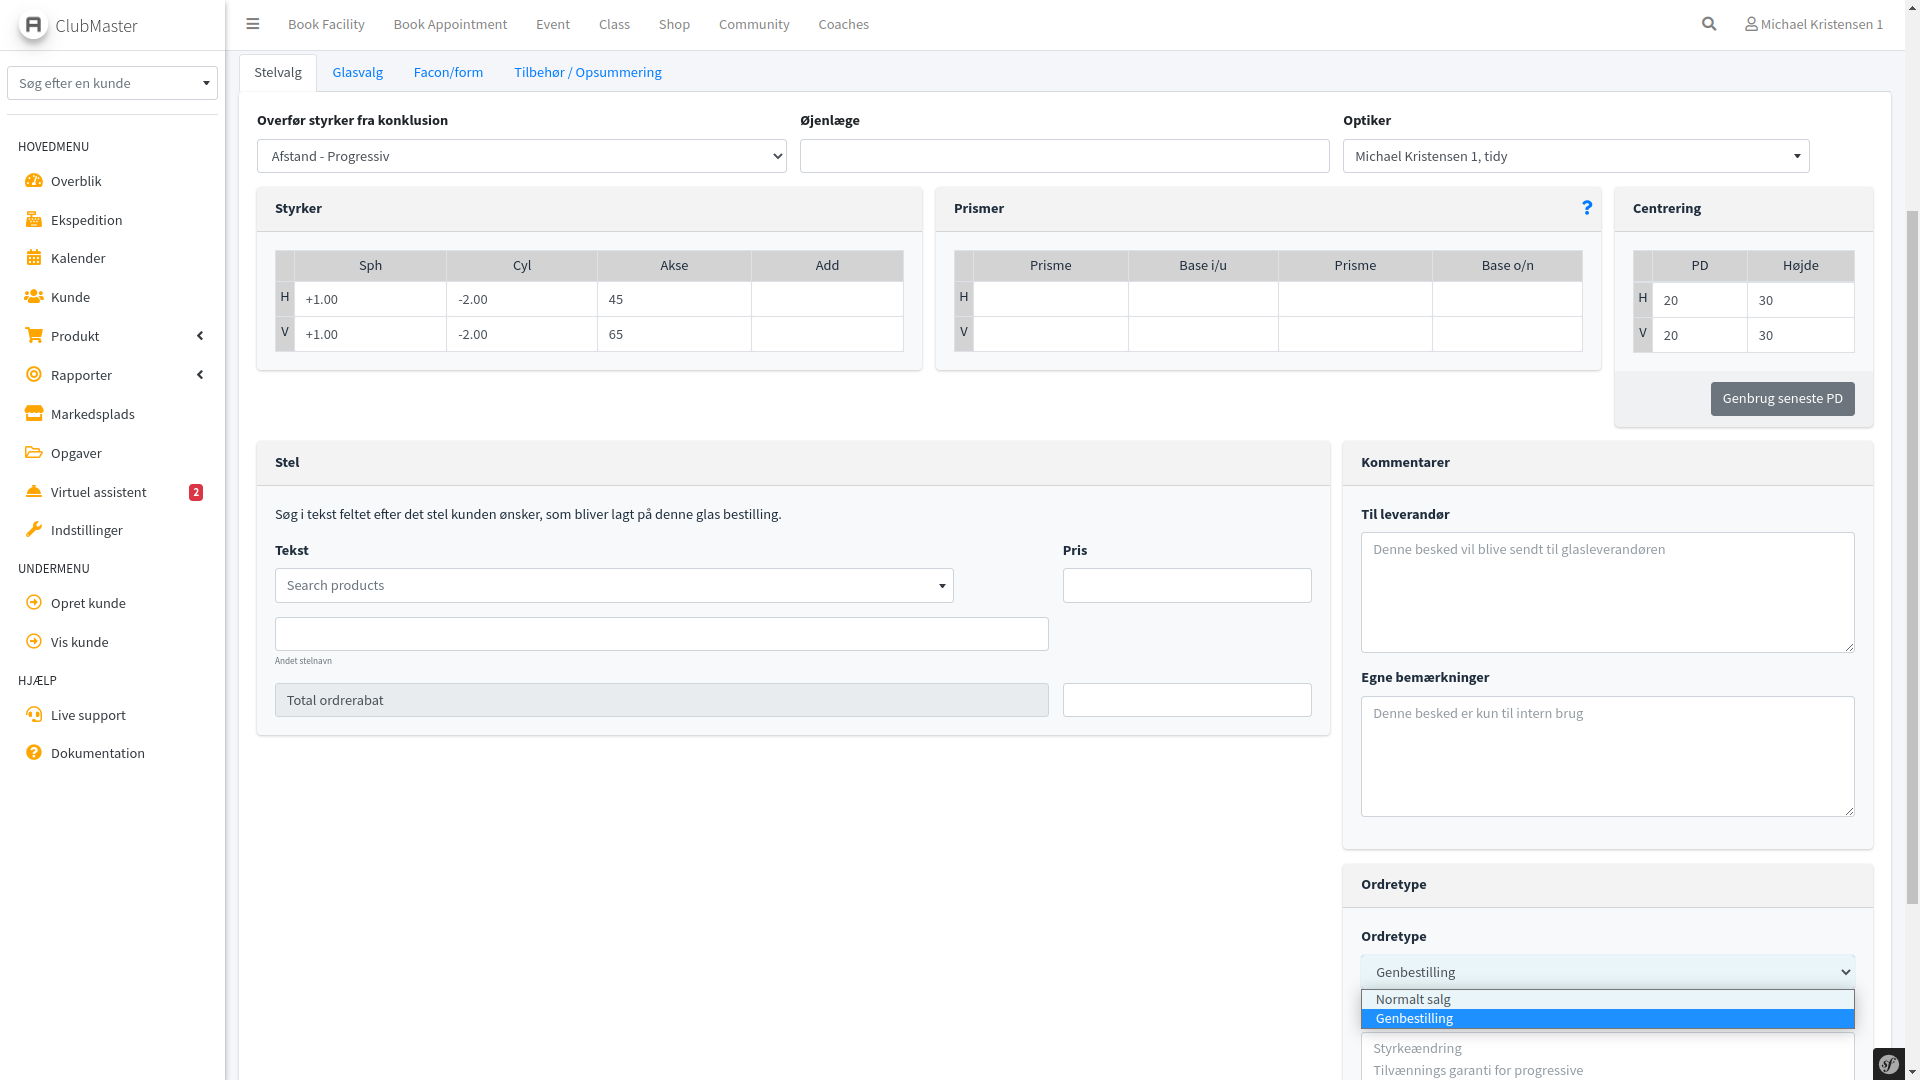Switch to the Glasvalg tab
This screenshot has width=1920, height=1080.
(357, 72)
